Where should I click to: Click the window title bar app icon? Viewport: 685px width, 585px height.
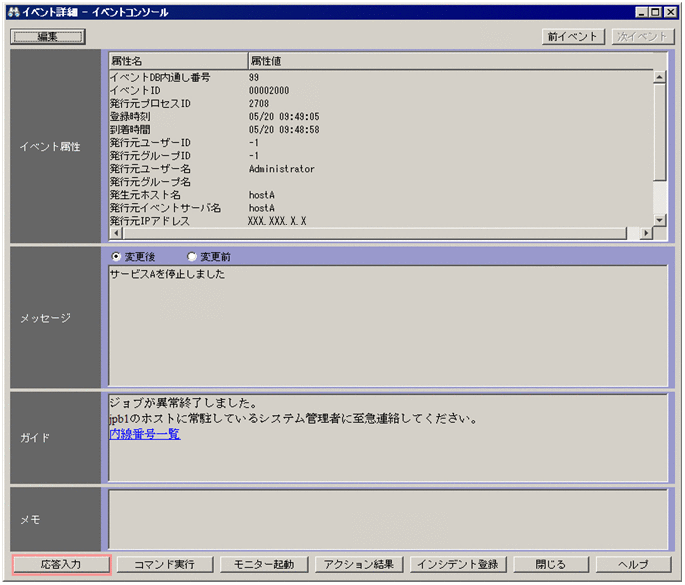14,12
